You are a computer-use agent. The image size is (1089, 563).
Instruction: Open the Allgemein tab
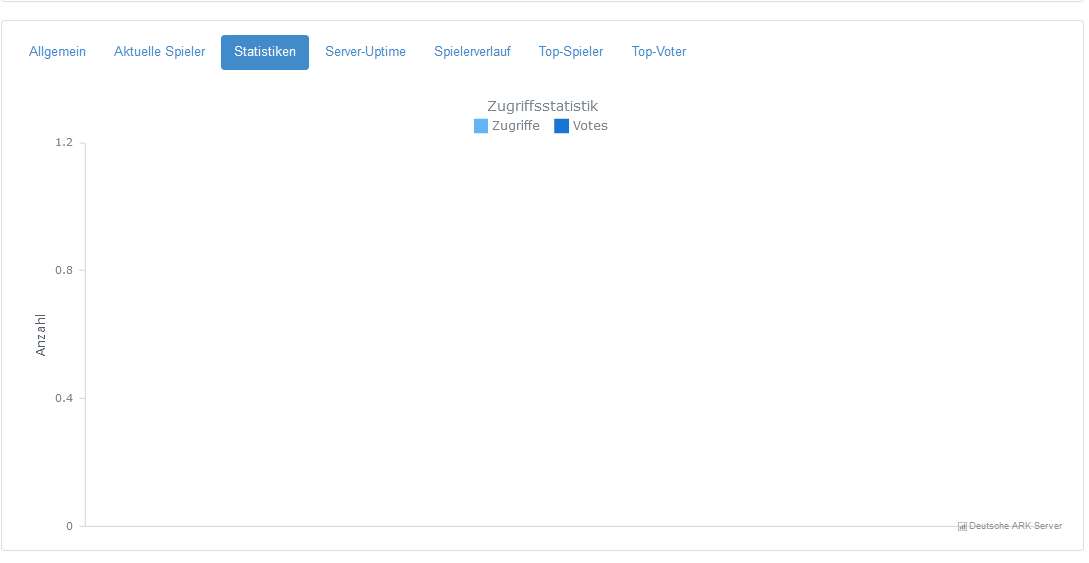58,52
